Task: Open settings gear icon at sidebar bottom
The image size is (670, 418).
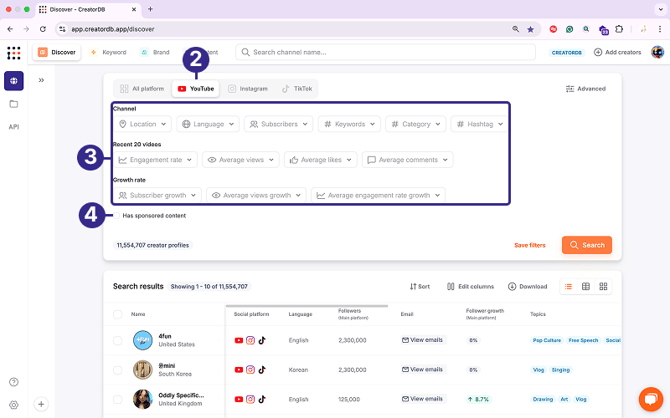Action: click(14, 404)
